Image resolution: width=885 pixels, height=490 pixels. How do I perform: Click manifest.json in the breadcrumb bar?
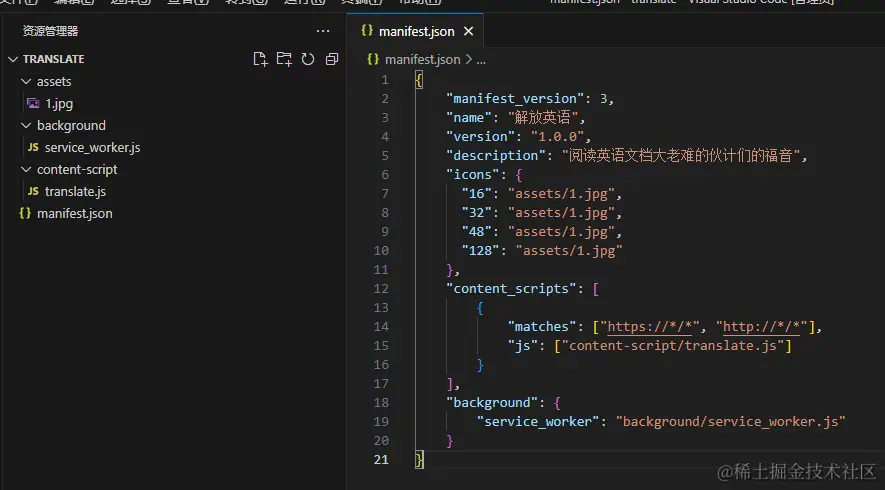coord(422,59)
